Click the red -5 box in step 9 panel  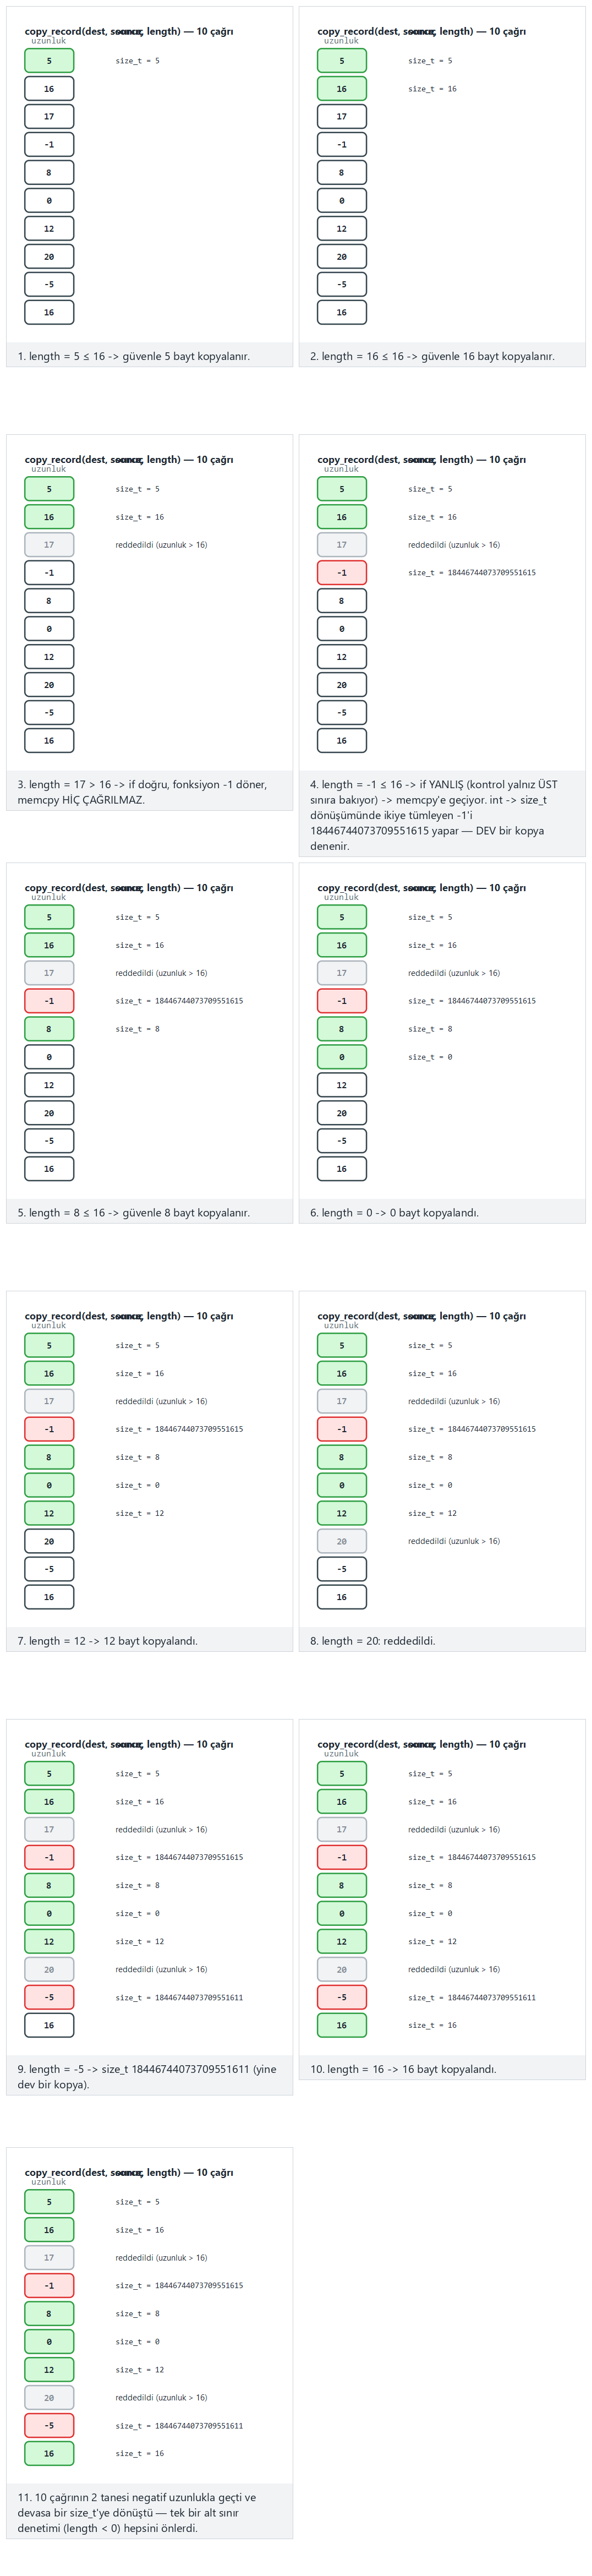click(x=49, y=1997)
